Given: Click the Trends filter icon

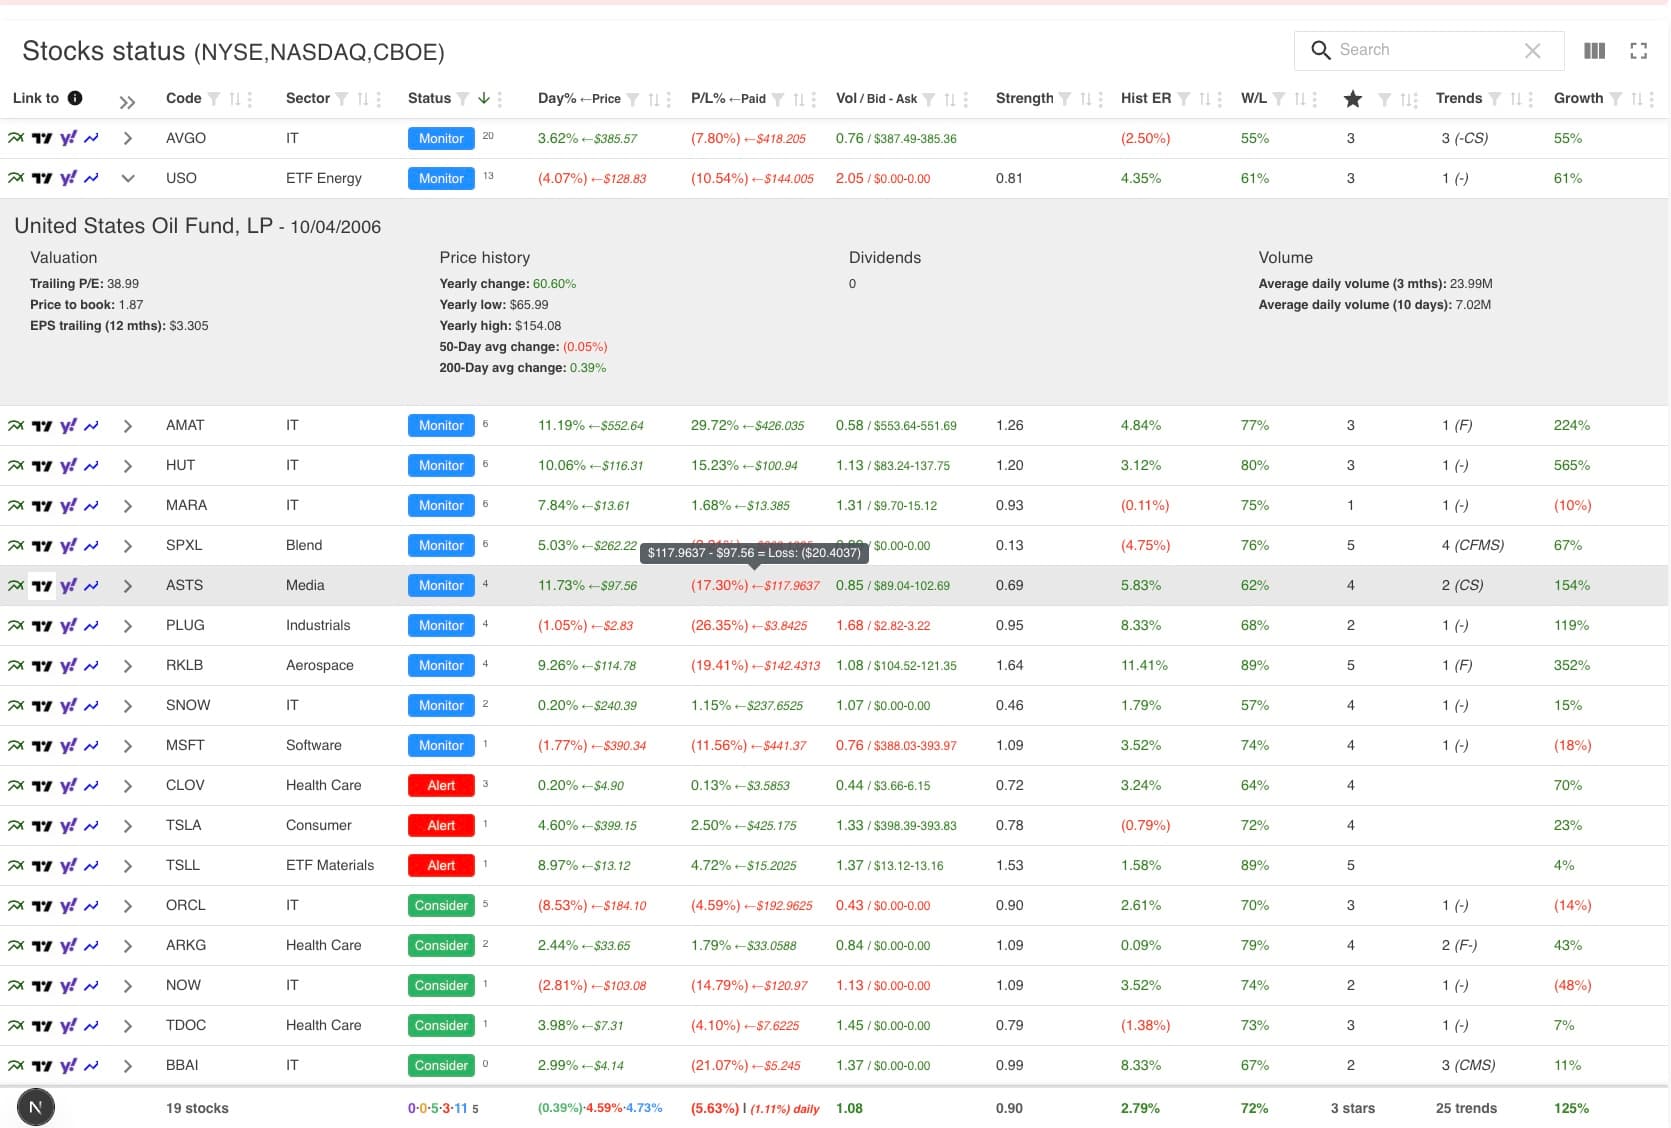Looking at the screenshot, I should tap(1495, 99).
